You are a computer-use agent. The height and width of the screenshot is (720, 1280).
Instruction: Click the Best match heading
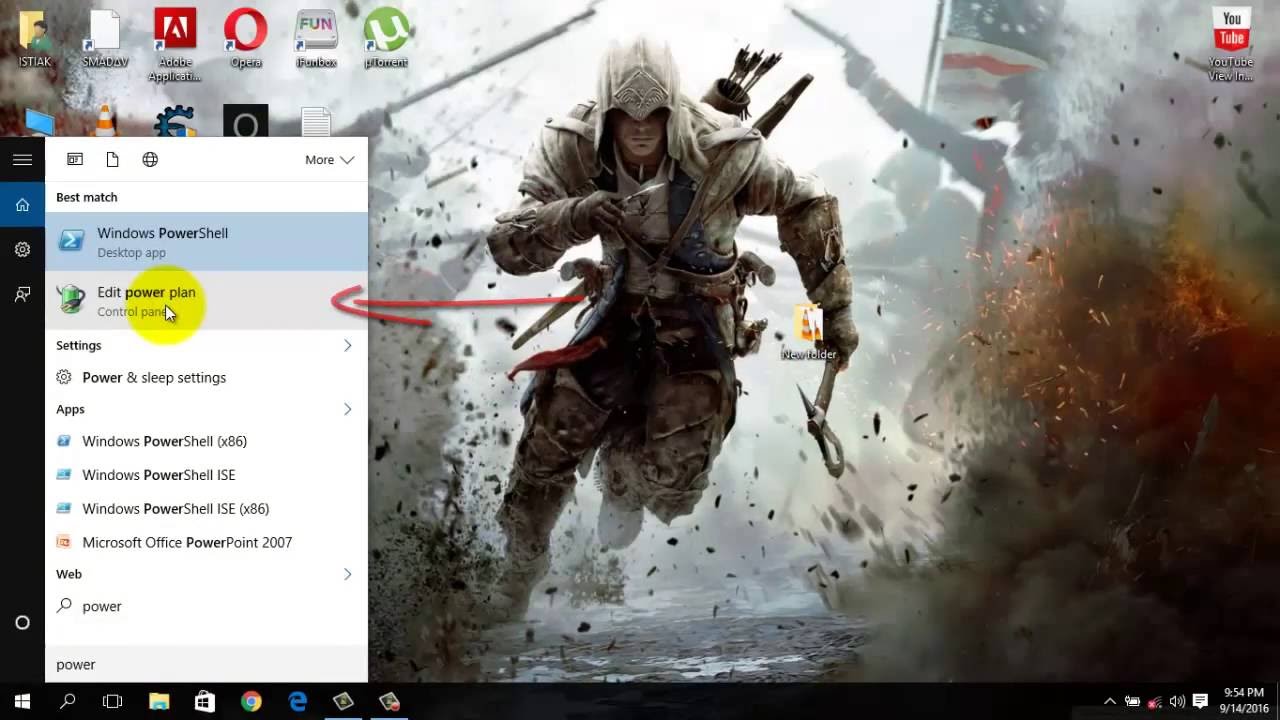86,197
